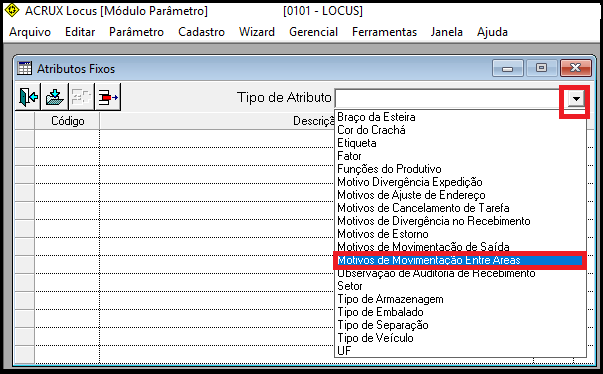Maximize the Atributos Fixos window
The width and height of the screenshot is (603, 374).
pos(541,68)
